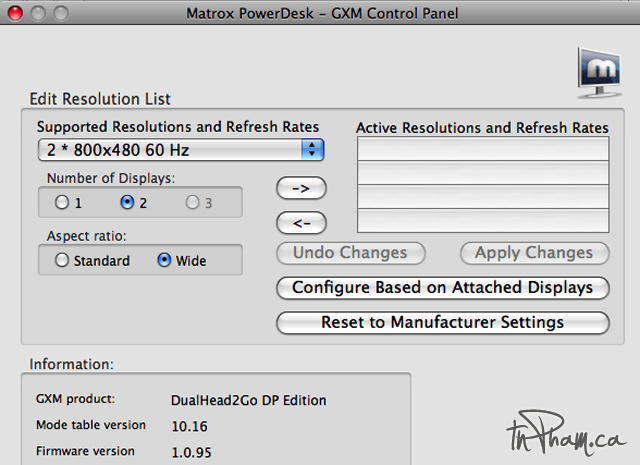The width and height of the screenshot is (640, 465).
Task: Click the Firmware version label
Action: point(85,451)
